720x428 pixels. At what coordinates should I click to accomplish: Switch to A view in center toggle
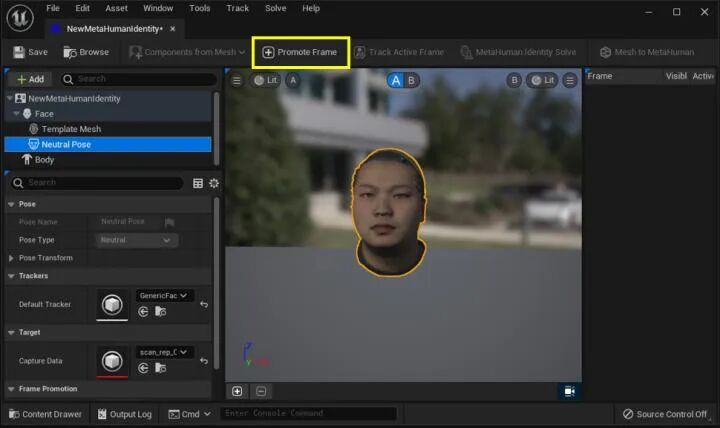pyautogui.click(x=395, y=80)
